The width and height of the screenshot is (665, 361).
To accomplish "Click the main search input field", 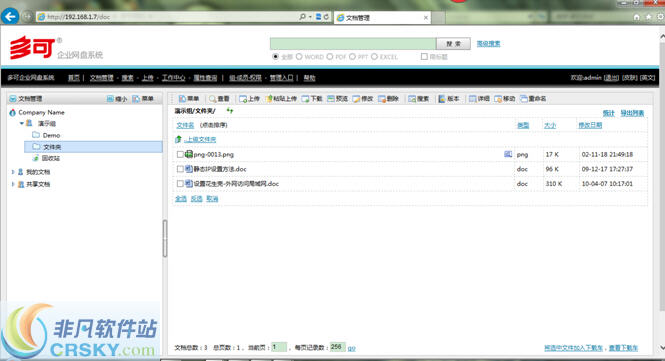I will click(x=353, y=44).
